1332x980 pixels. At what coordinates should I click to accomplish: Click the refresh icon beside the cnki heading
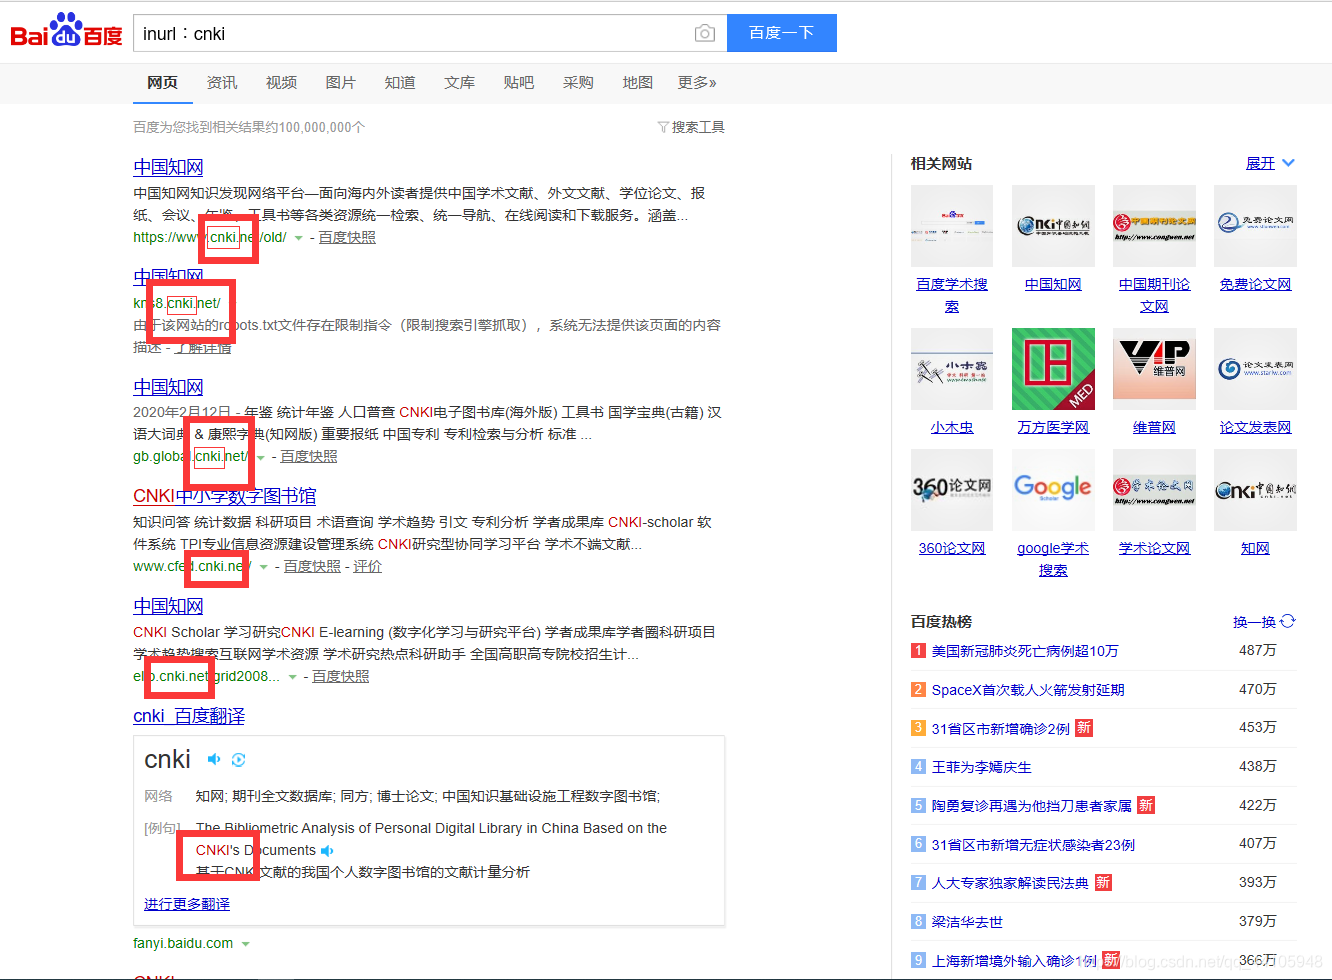pos(238,760)
